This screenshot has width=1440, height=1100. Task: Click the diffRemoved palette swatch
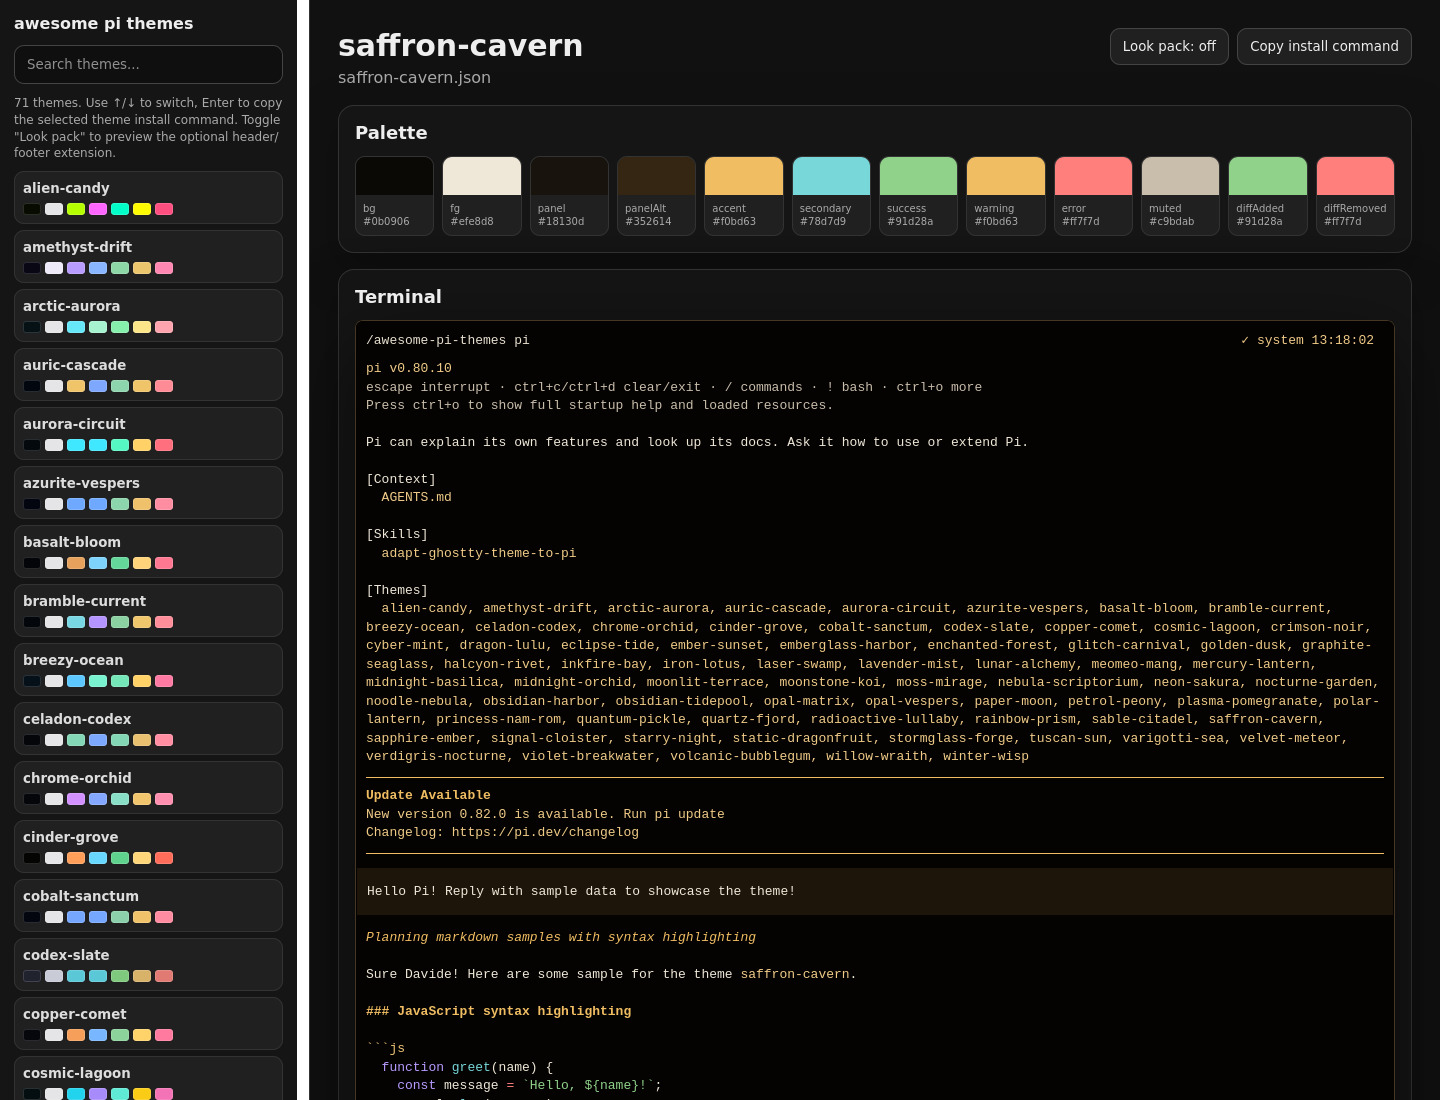point(1355,196)
